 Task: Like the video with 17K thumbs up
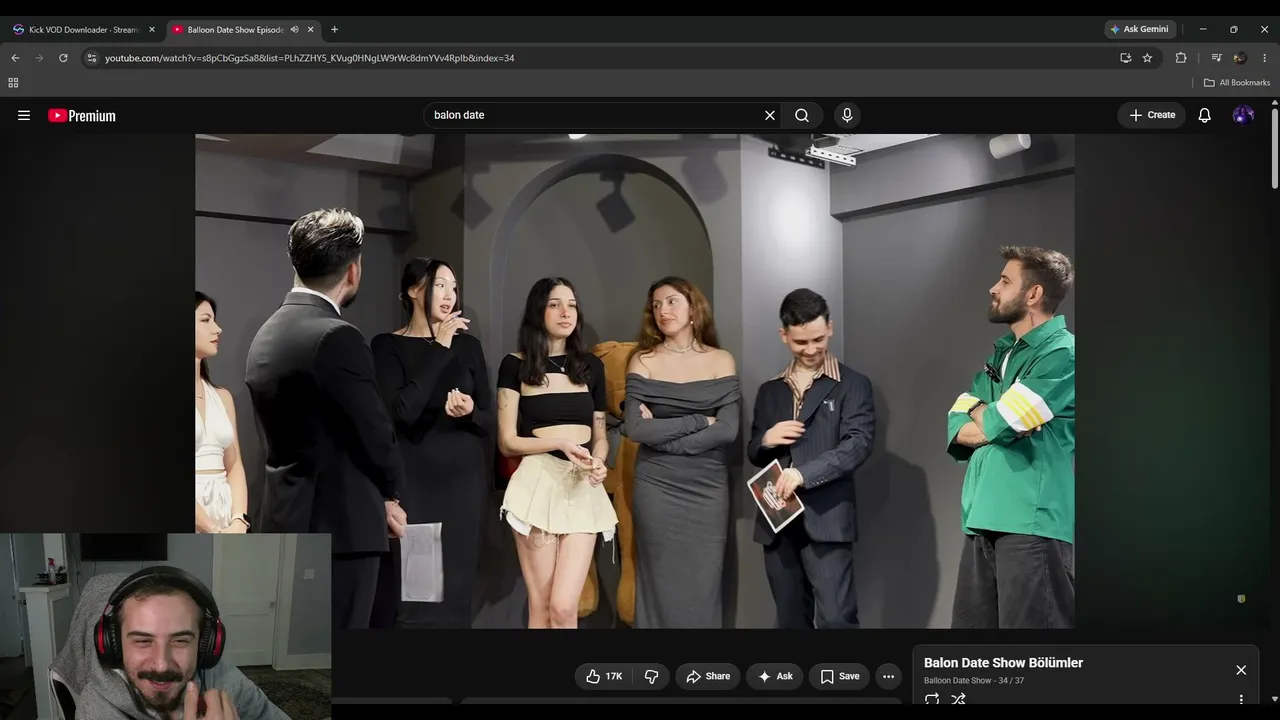(x=604, y=676)
